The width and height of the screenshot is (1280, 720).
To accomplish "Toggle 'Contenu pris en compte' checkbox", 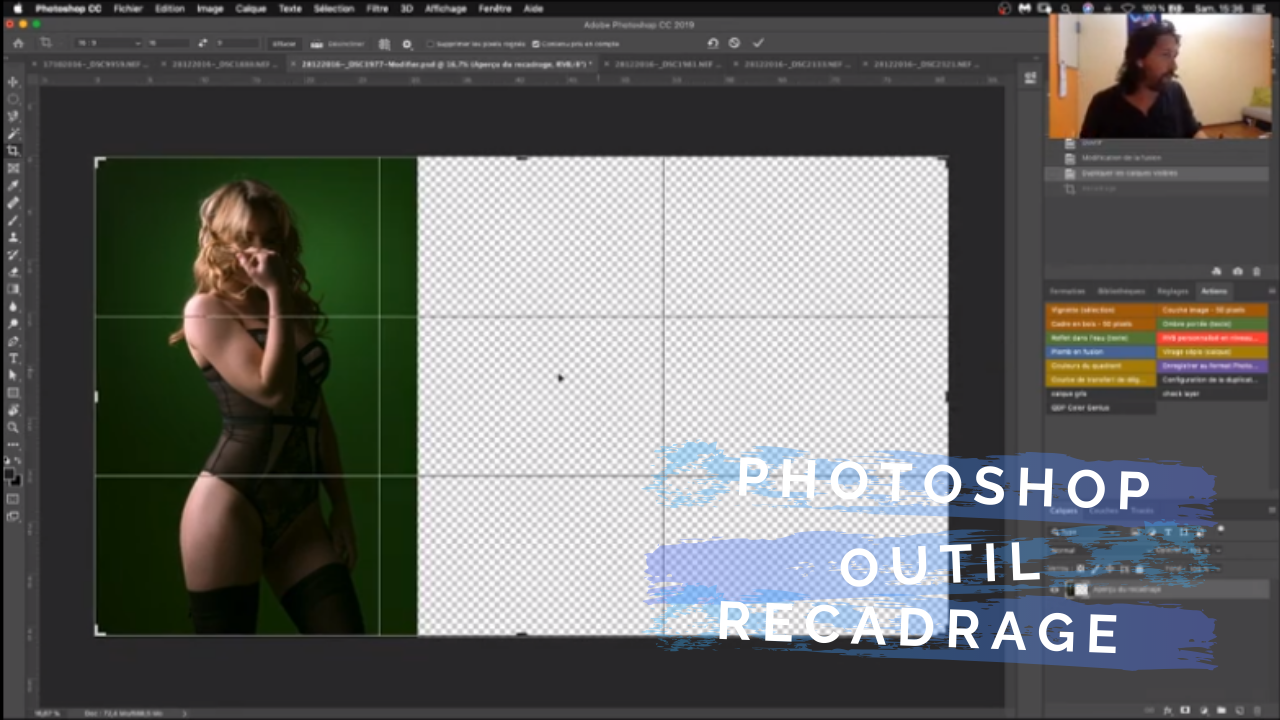I will tap(536, 44).
